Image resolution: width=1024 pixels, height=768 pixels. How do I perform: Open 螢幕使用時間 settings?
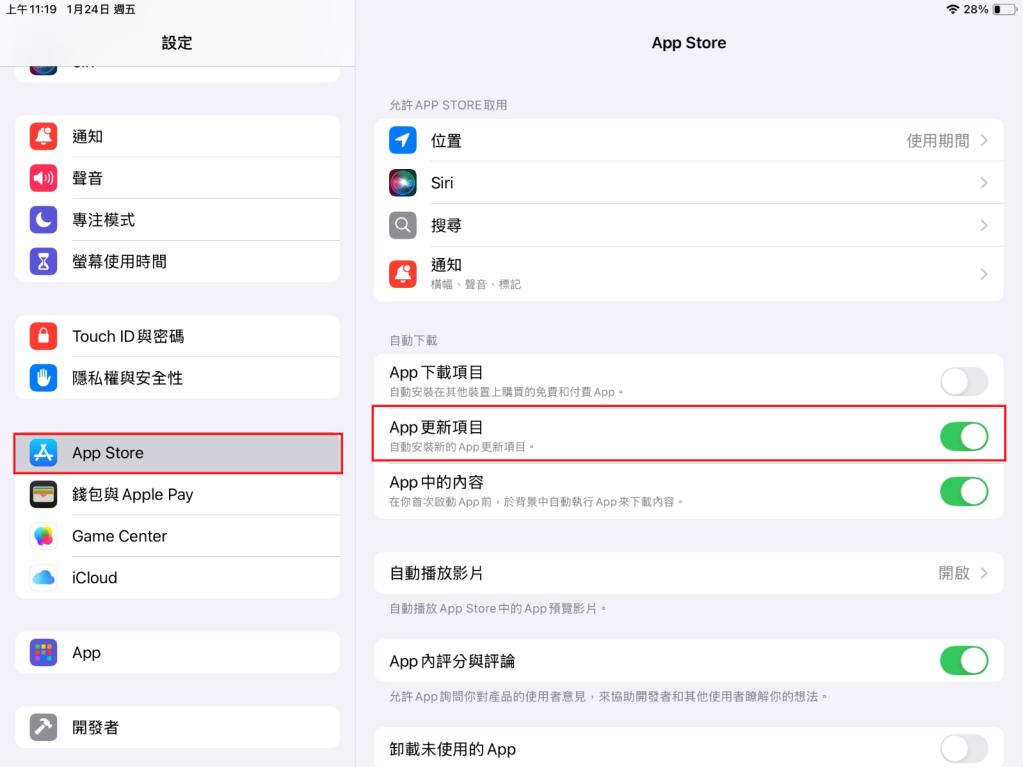coord(178,262)
